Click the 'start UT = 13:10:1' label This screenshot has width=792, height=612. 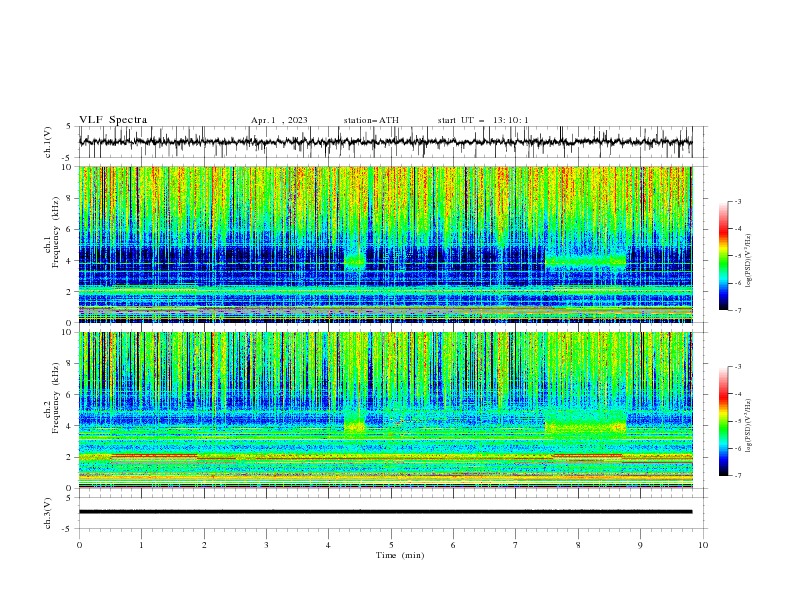(483, 120)
